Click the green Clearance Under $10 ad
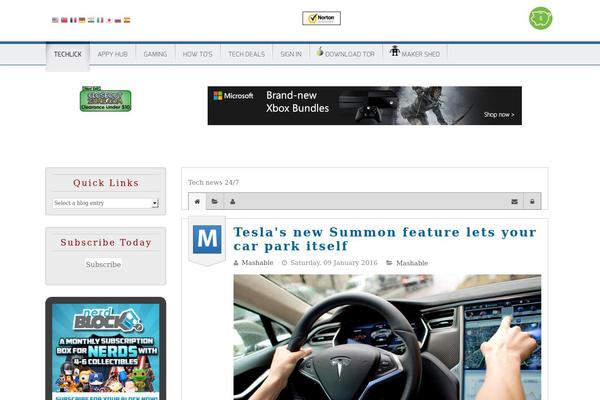 (106, 100)
